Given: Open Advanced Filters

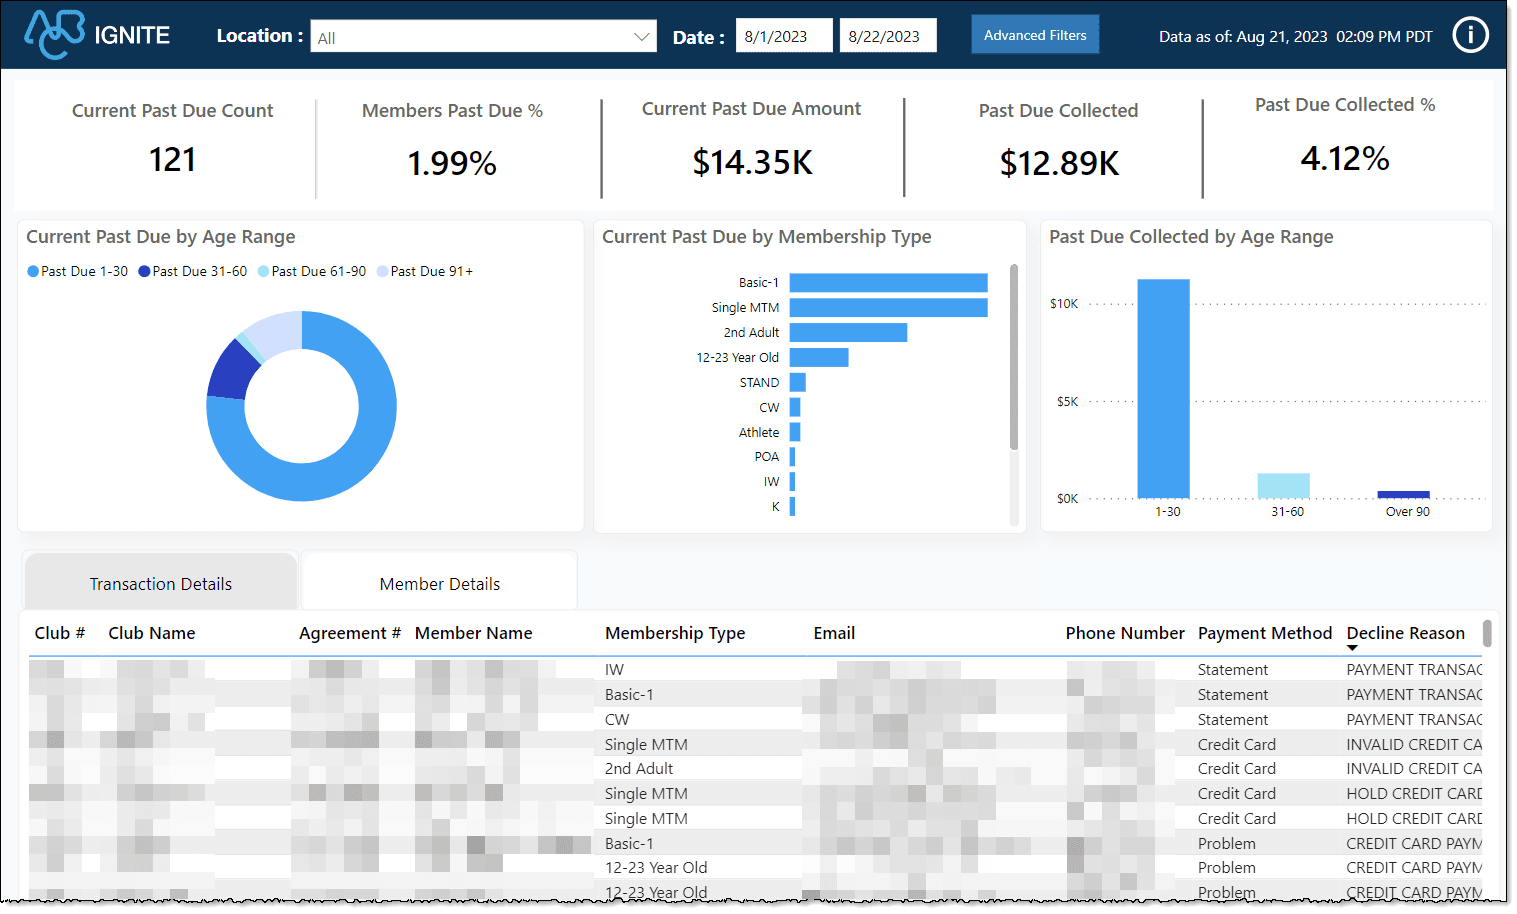Looking at the screenshot, I should tap(1035, 35).
